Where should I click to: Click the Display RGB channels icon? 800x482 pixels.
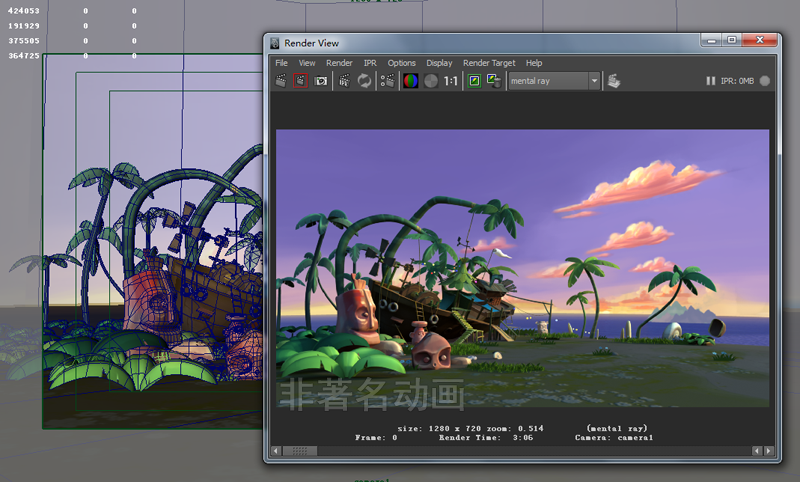411,81
